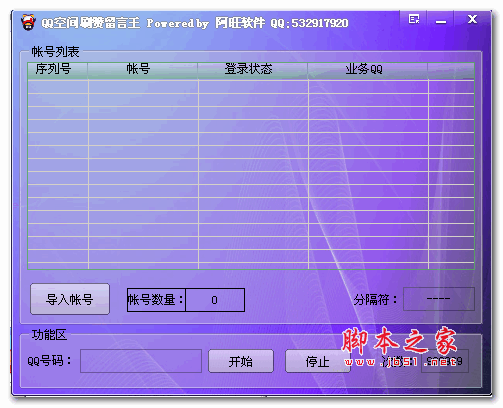Click the 帐号列表 group title

pyautogui.click(x=55, y=52)
